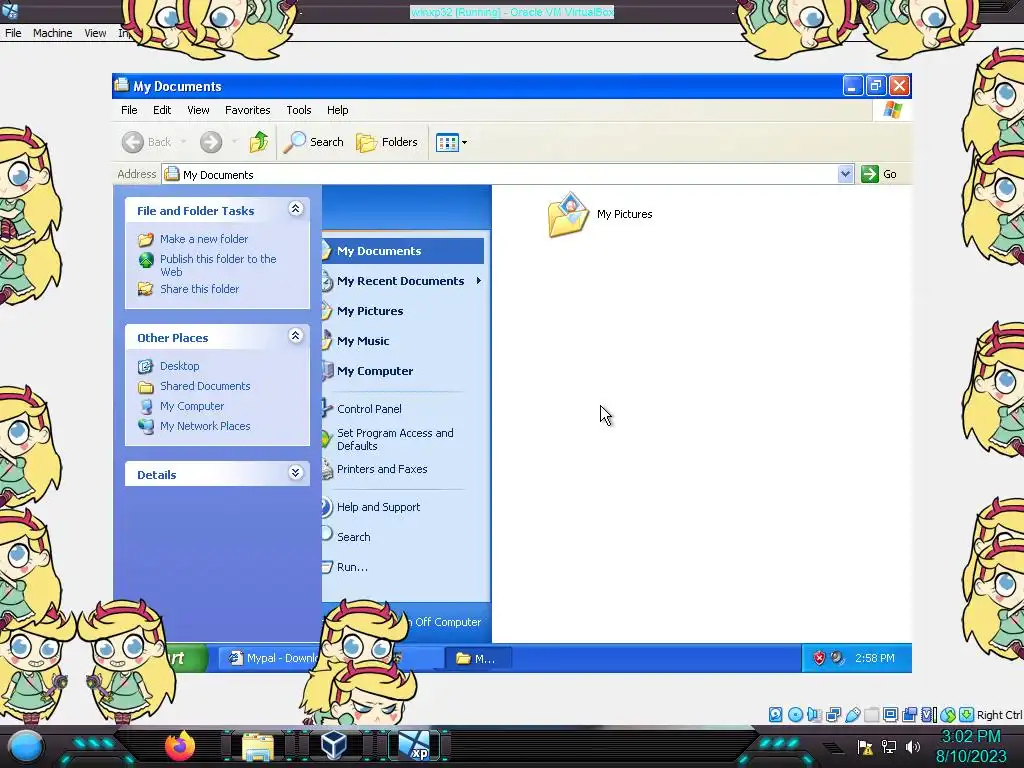The height and width of the screenshot is (768, 1024).
Task: Open Shared Documents from Other Places
Action: click(x=205, y=386)
